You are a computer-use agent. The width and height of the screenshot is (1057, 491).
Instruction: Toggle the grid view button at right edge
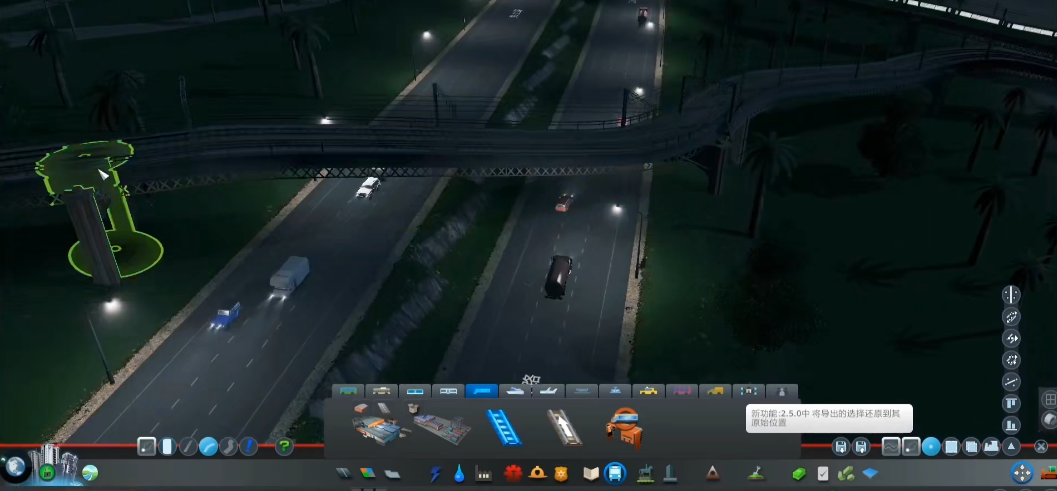(x=1050, y=399)
